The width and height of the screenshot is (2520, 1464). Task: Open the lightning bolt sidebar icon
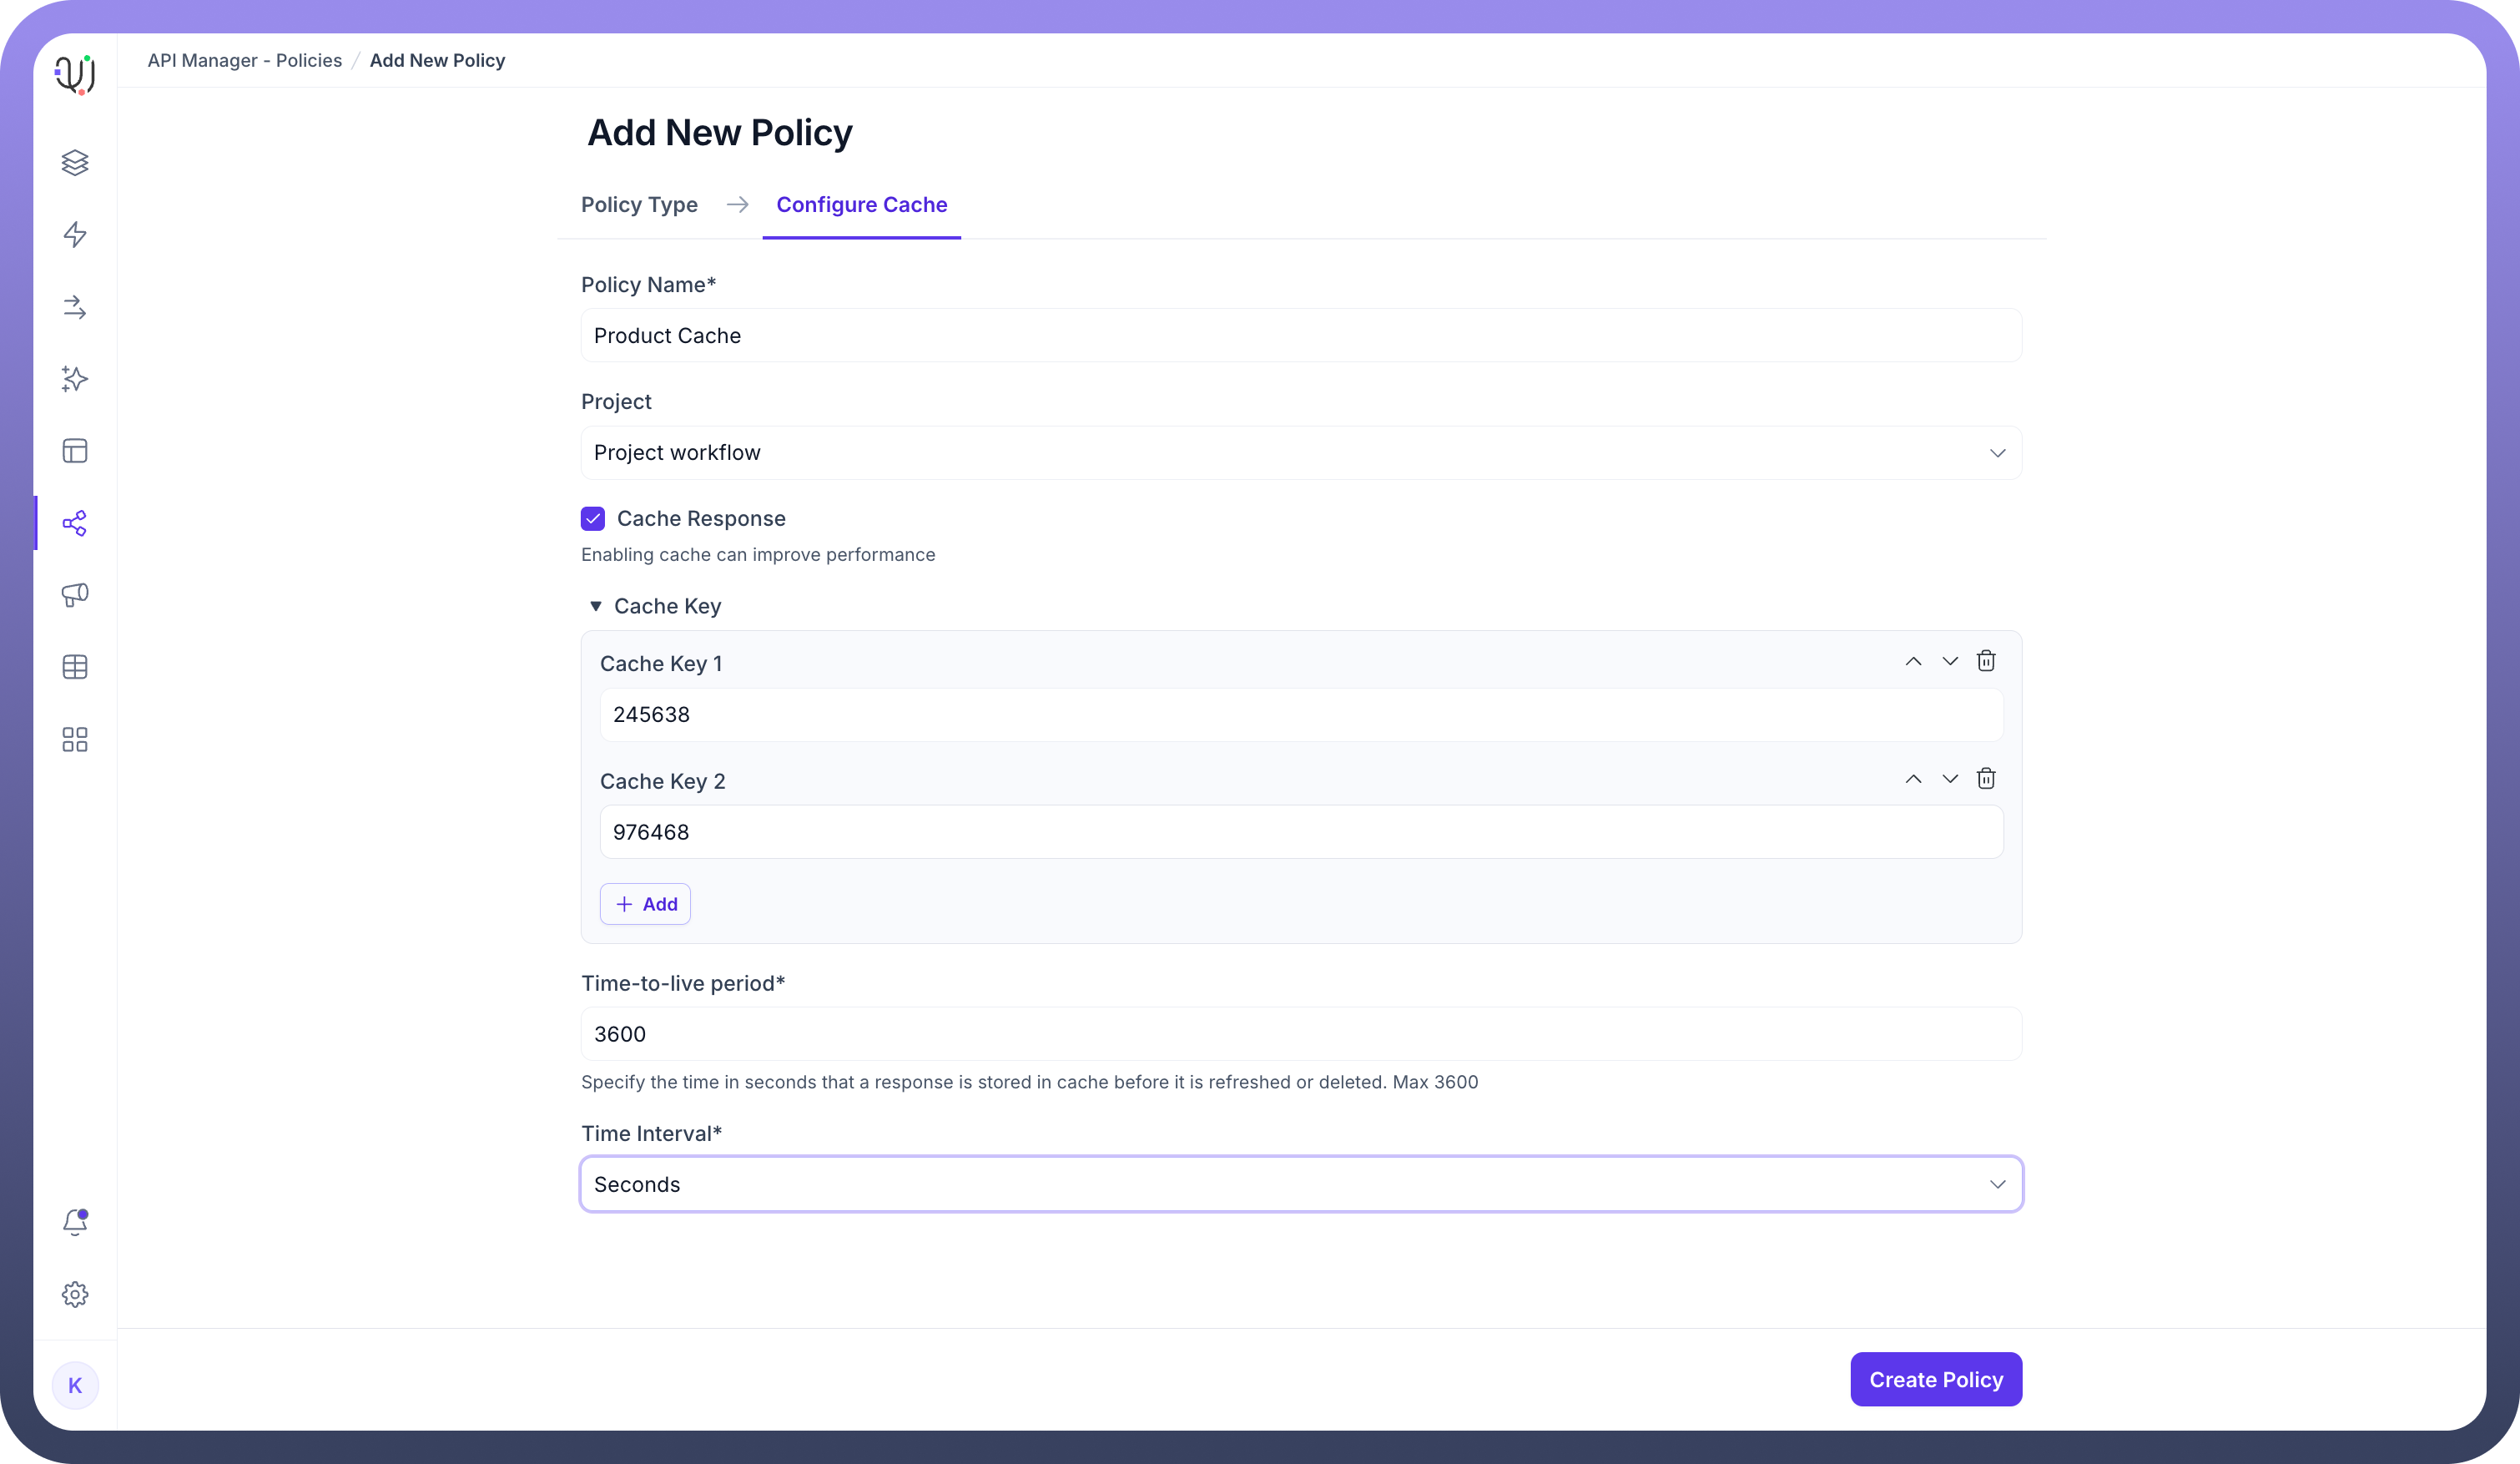75,234
